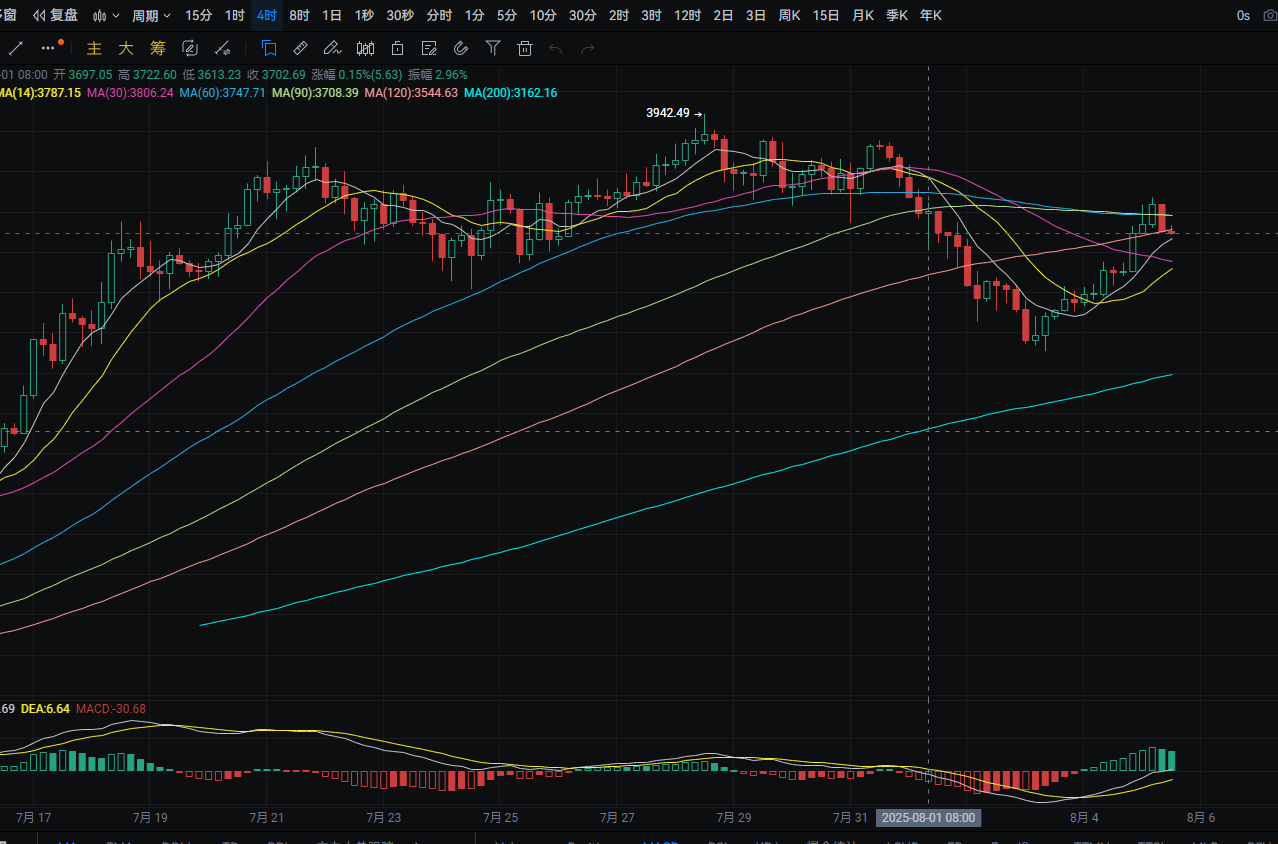Toggle the 大 indicator button
1278x844 pixels.
(x=126, y=48)
